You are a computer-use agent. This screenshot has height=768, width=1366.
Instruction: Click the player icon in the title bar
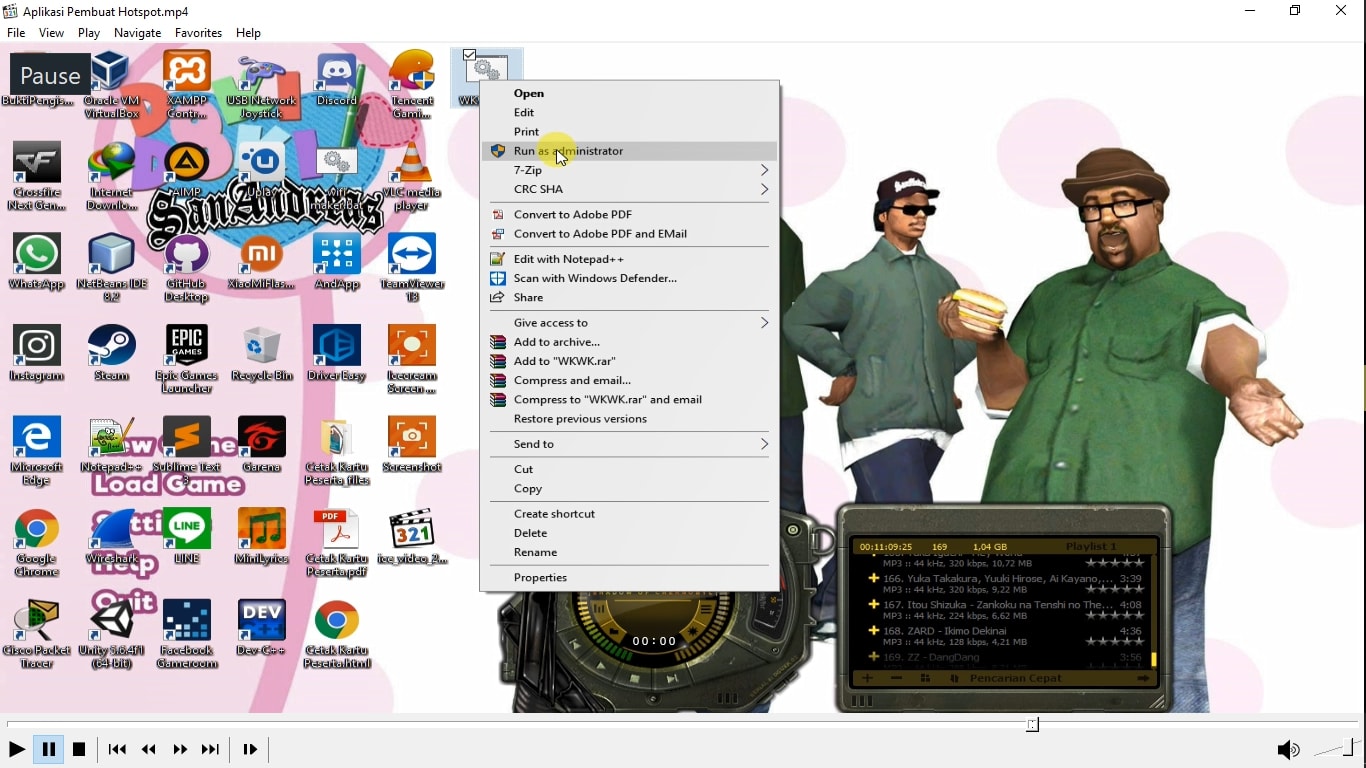10,11
